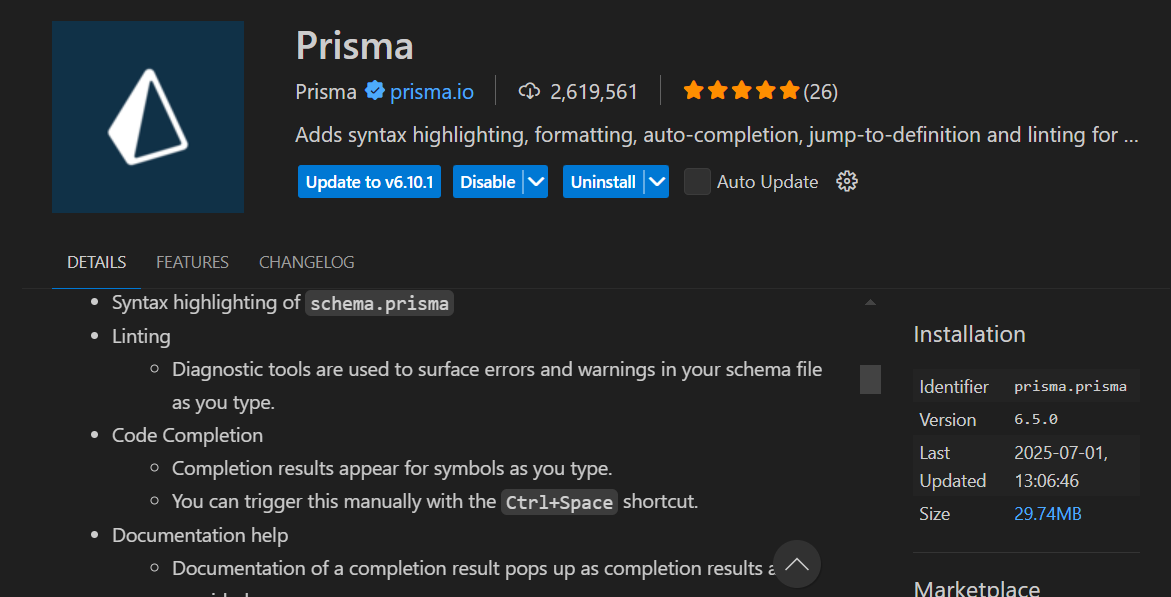Click the scroll-to-top arrow button

[x=797, y=563]
